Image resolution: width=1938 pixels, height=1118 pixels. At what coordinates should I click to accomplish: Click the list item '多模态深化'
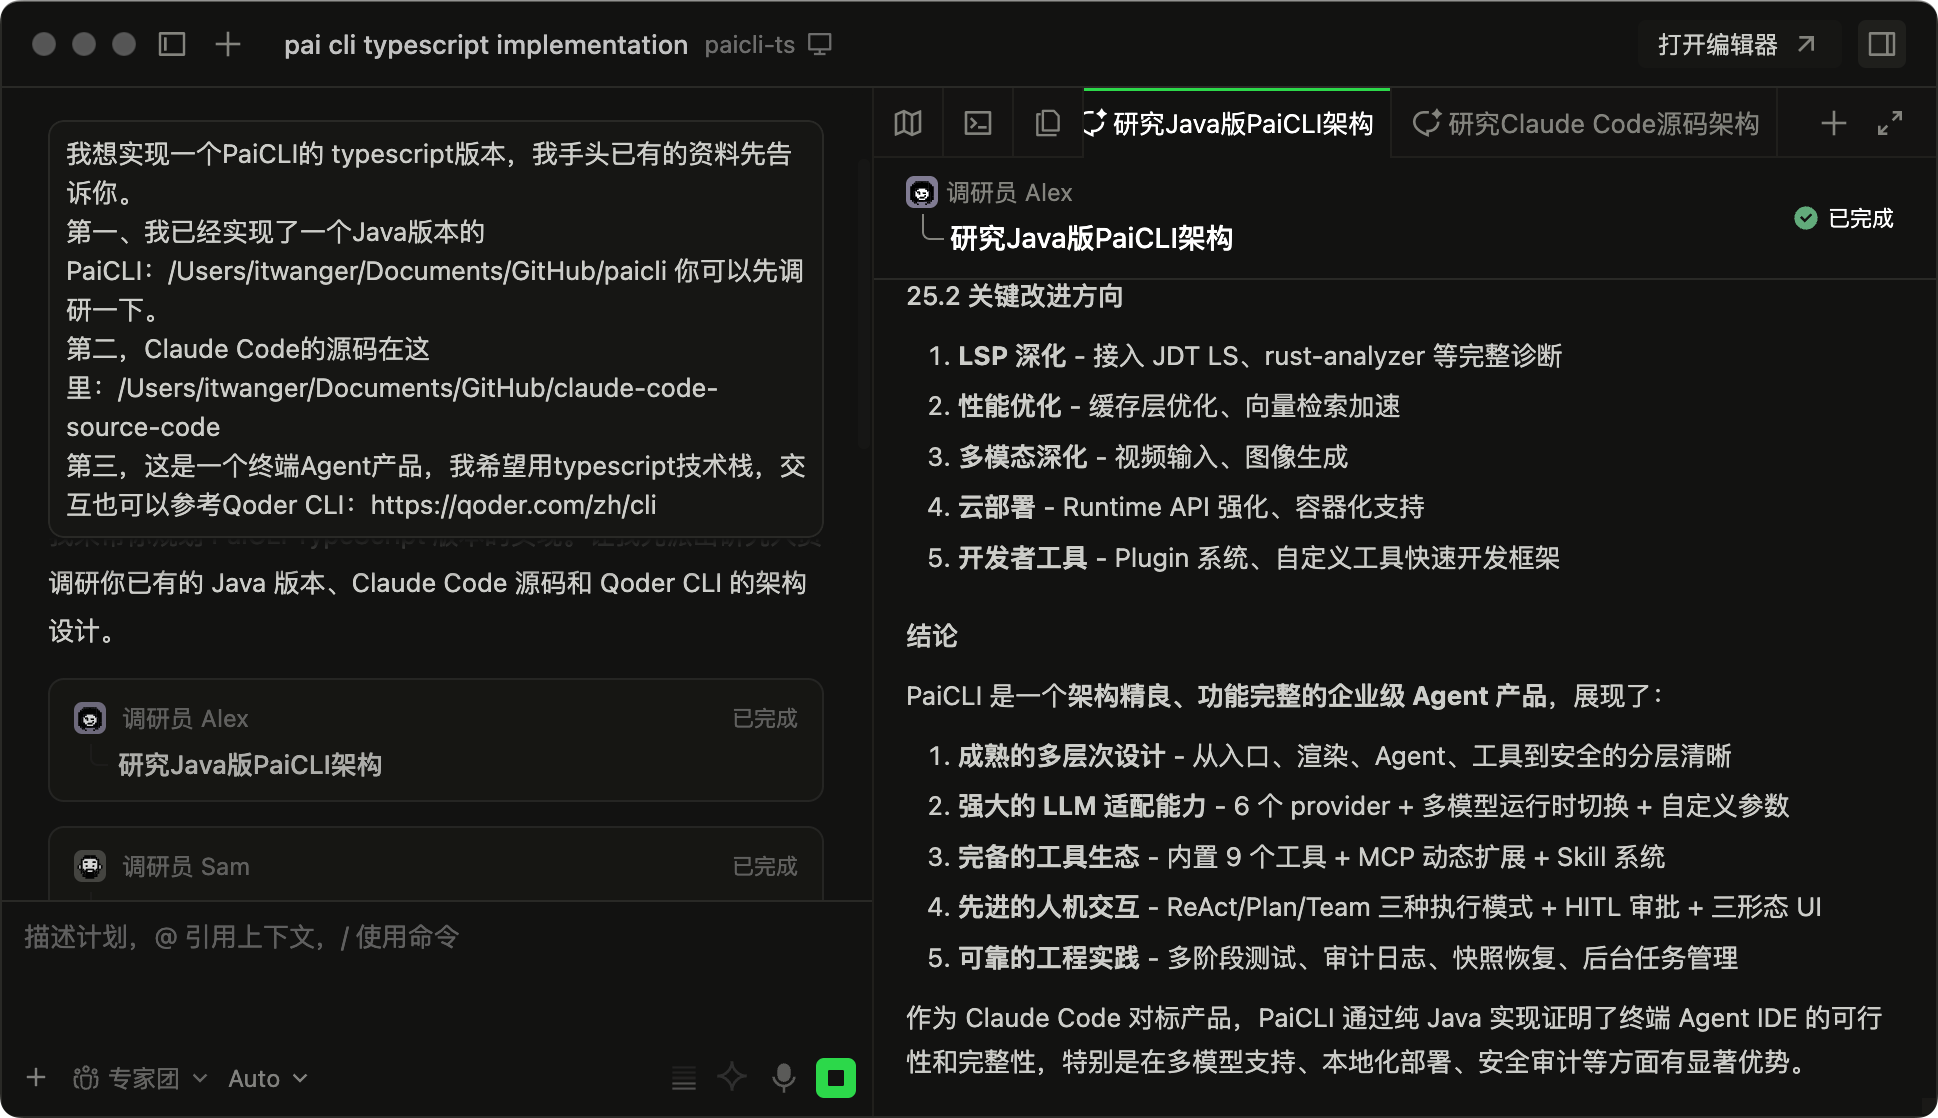[x=1138, y=457]
